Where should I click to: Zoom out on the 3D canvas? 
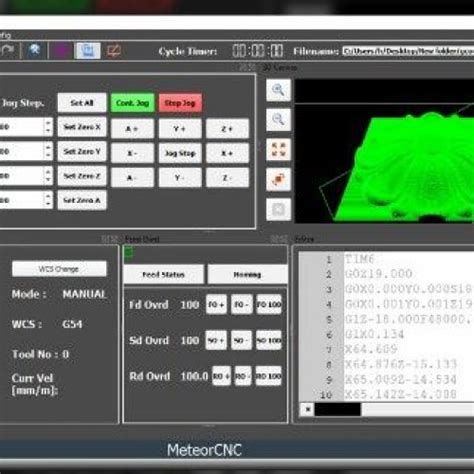coord(279,120)
